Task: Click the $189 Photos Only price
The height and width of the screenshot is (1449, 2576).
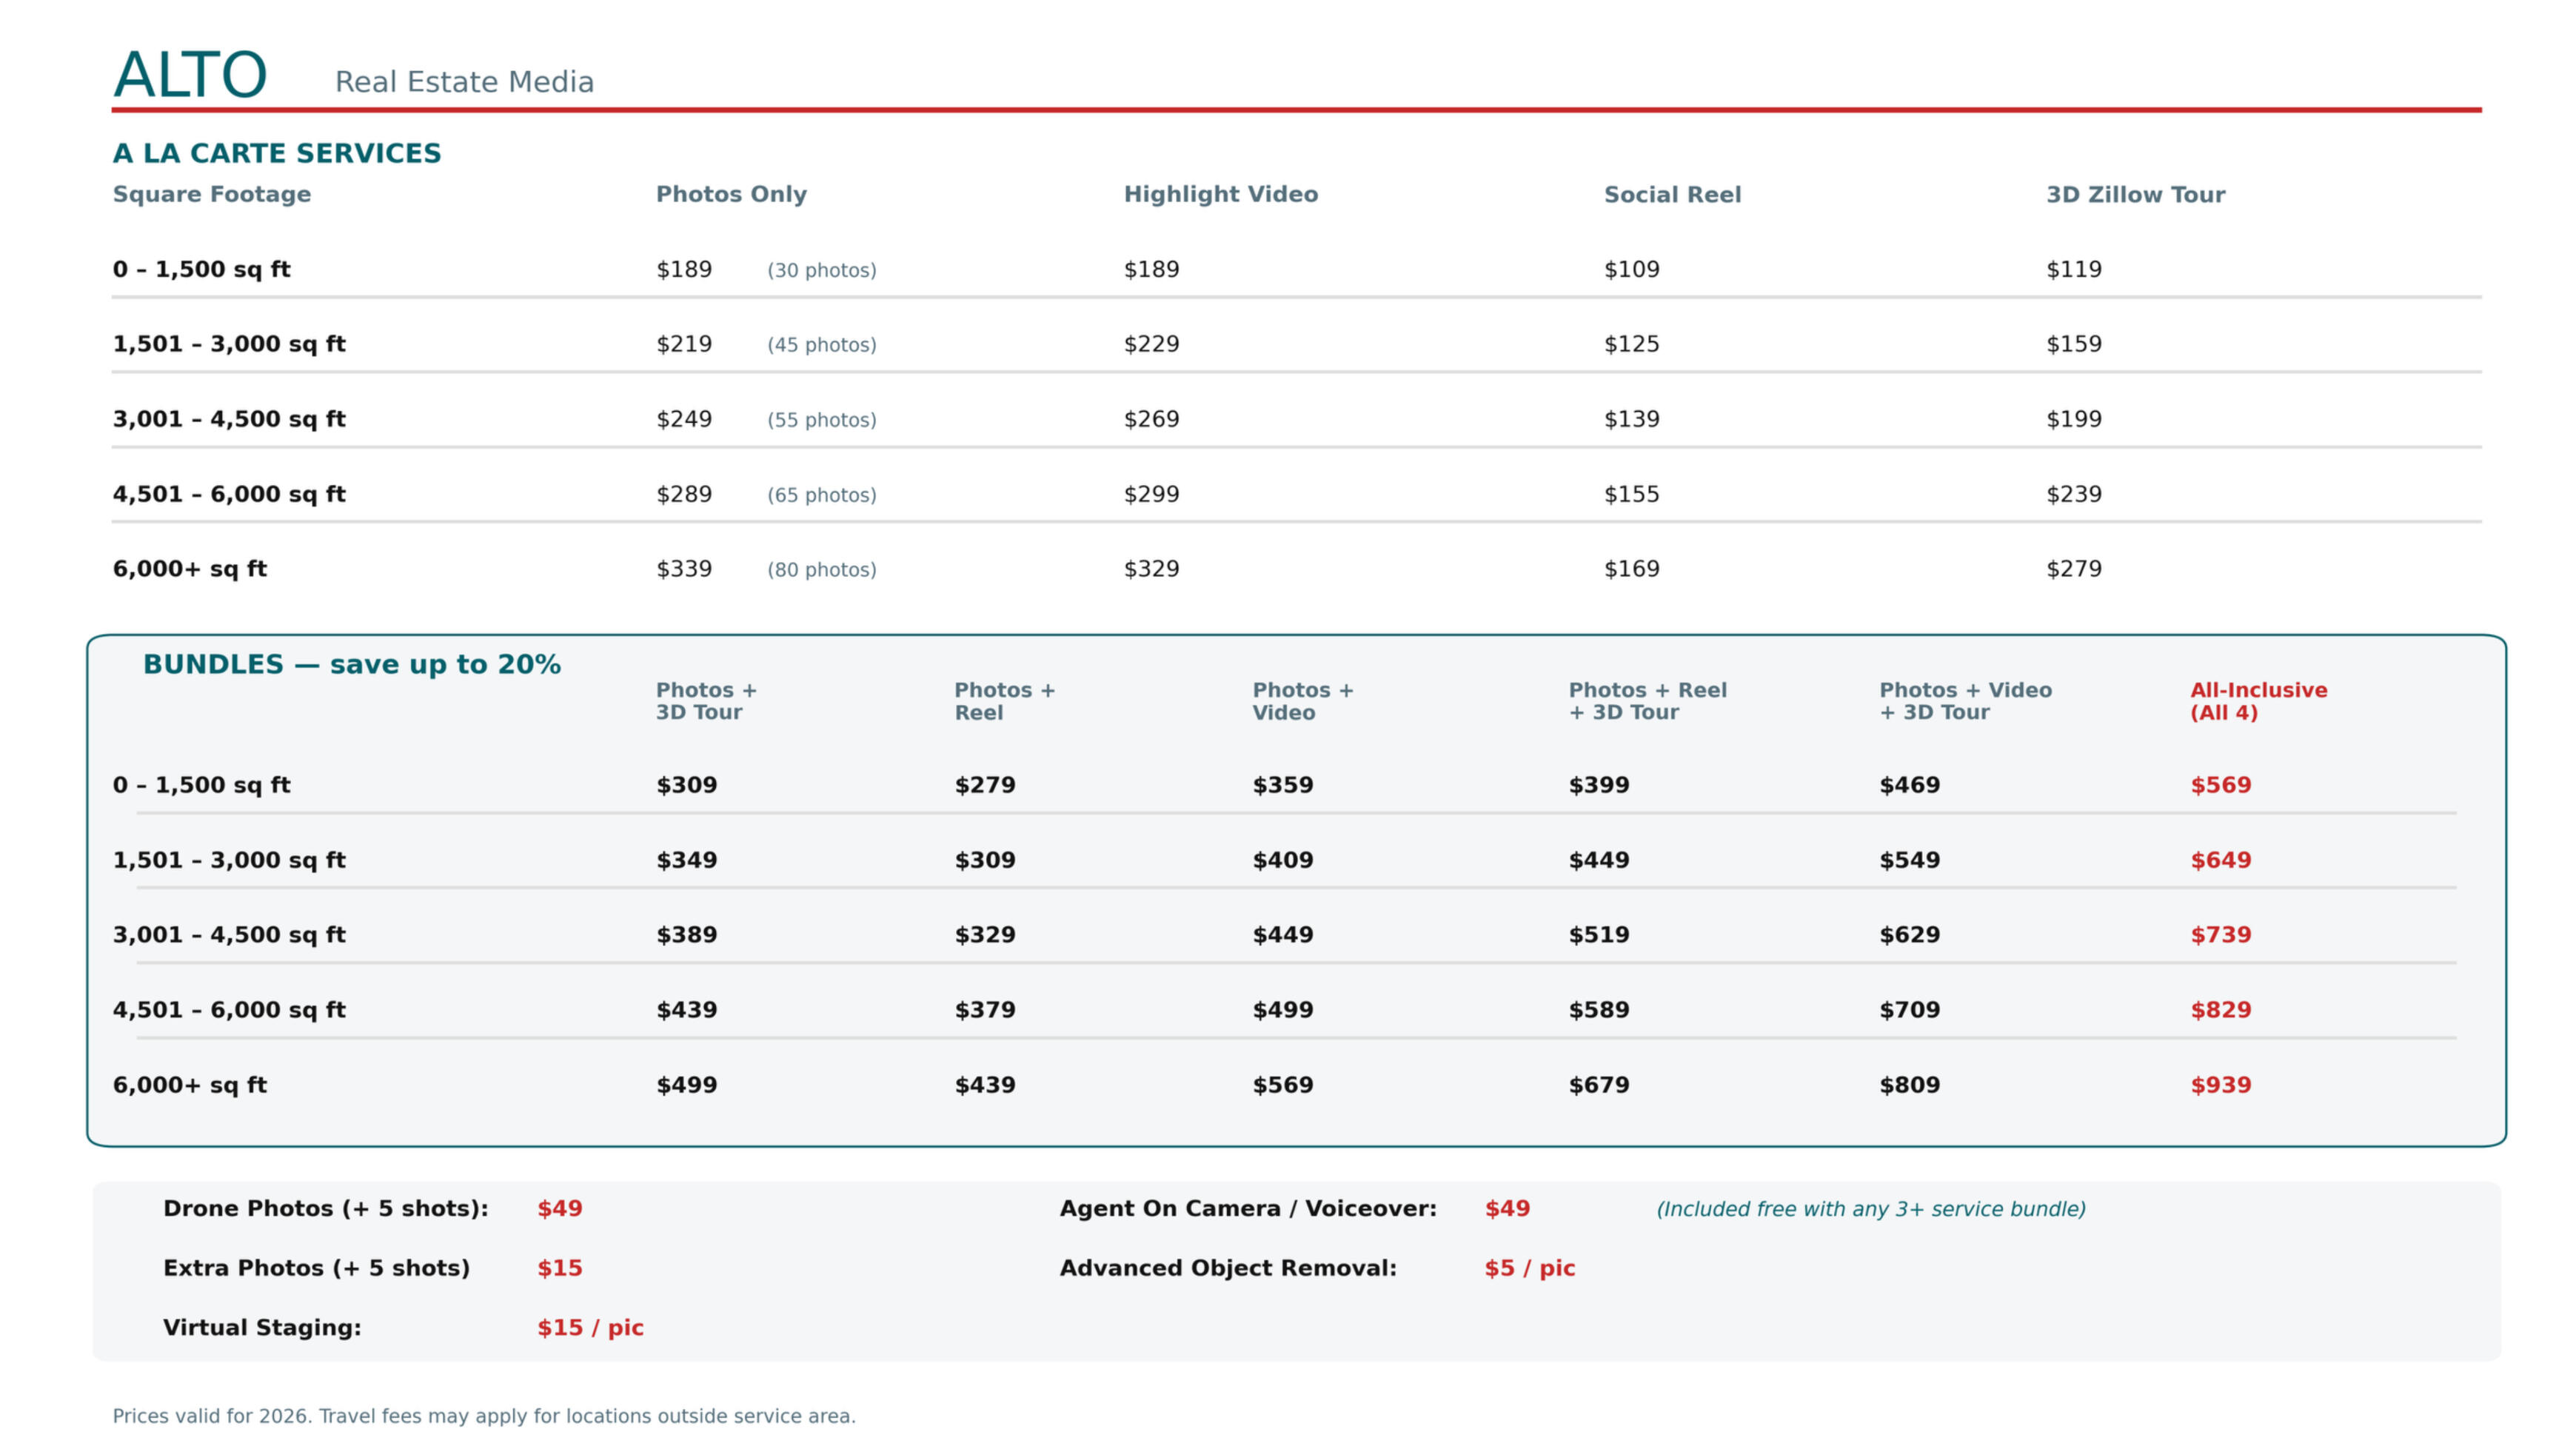Action: pyautogui.click(x=684, y=269)
